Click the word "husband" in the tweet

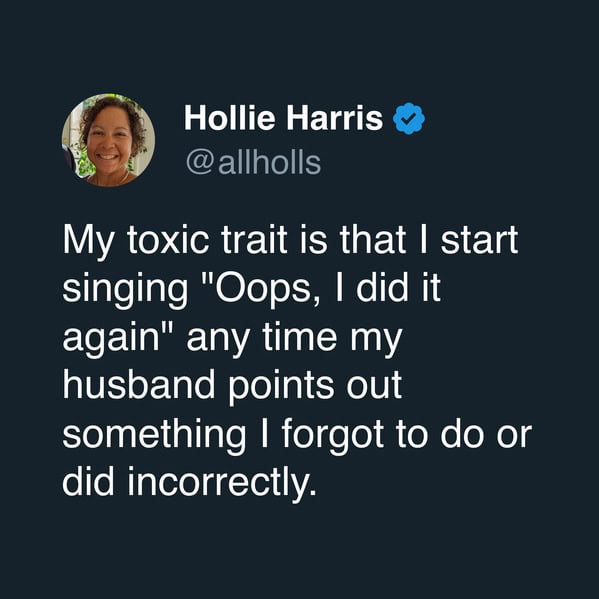tap(139, 384)
